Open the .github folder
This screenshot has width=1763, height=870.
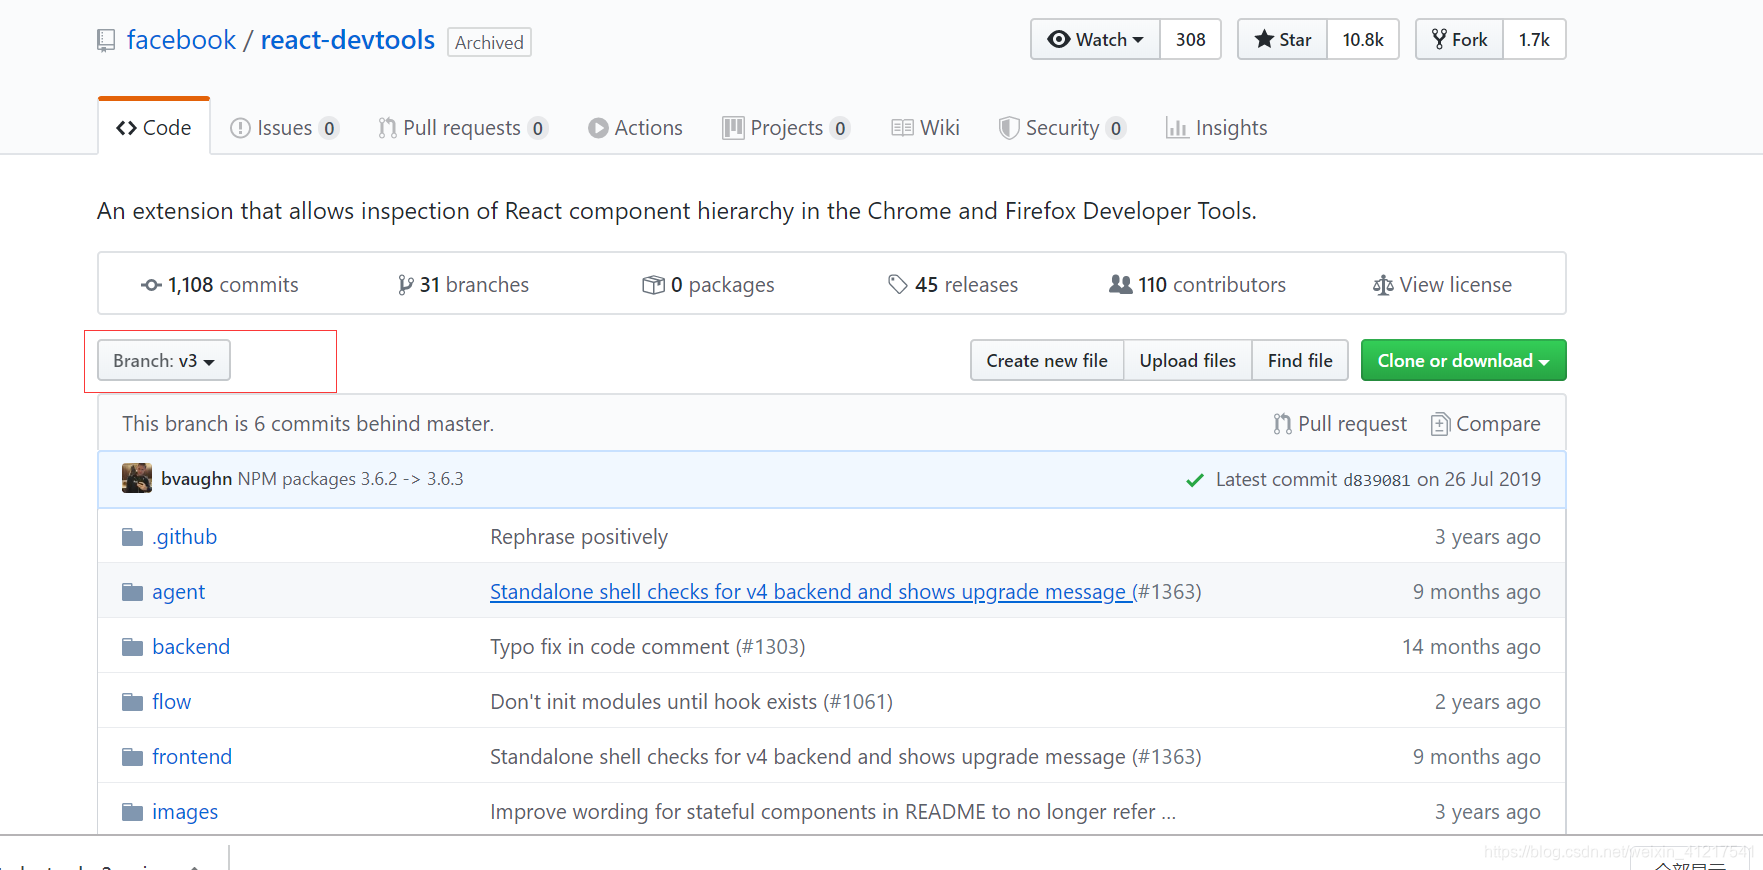click(x=184, y=537)
